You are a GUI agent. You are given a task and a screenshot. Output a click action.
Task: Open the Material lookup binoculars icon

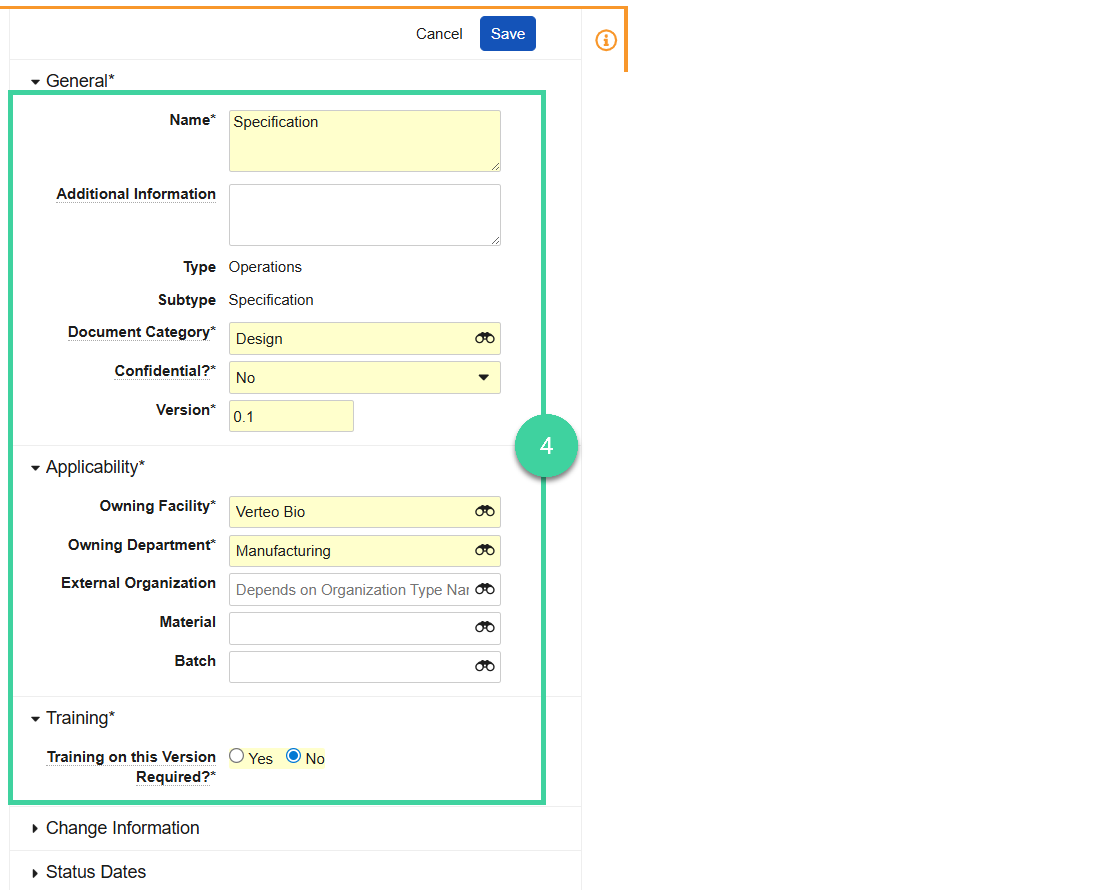pyautogui.click(x=485, y=627)
